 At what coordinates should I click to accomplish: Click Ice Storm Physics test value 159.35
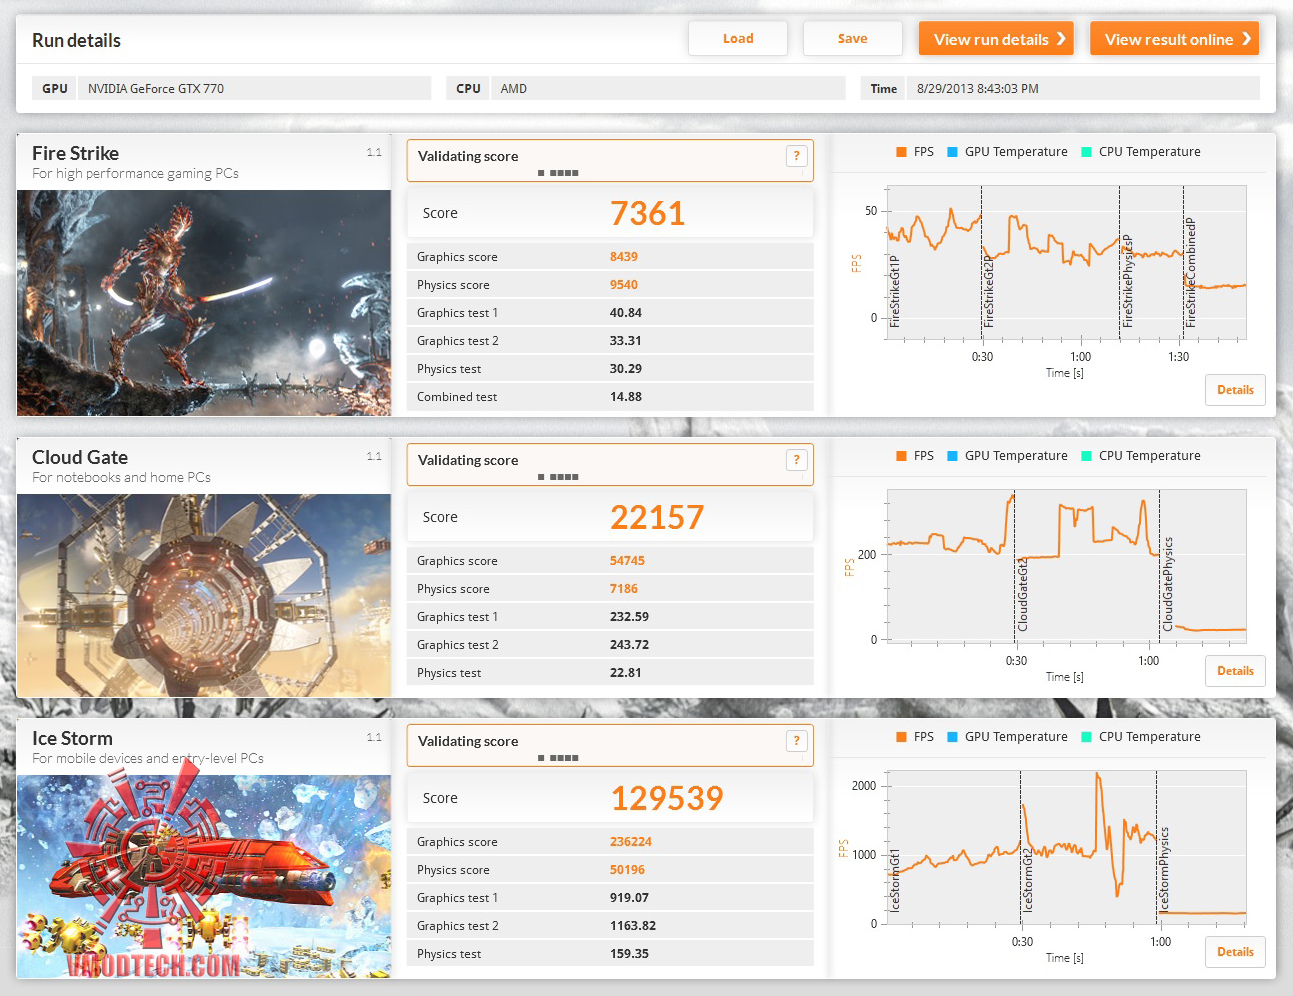coord(629,954)
